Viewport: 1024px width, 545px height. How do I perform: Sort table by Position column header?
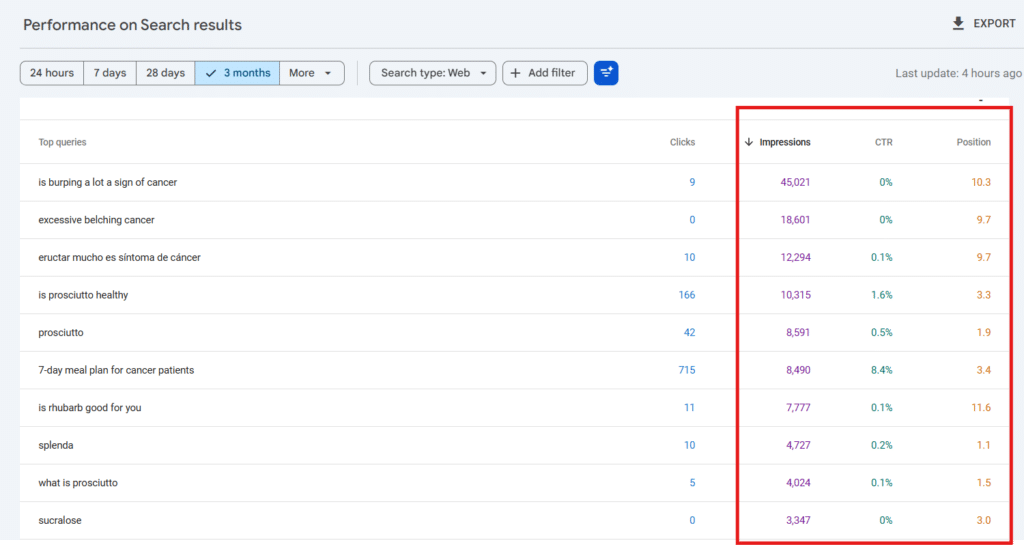tap(973, 142)
